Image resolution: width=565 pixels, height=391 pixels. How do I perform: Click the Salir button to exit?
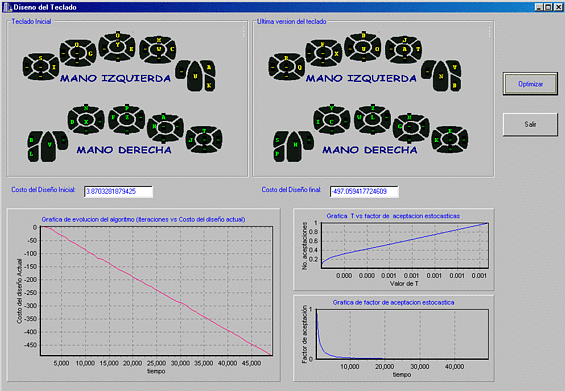(530, 124)
